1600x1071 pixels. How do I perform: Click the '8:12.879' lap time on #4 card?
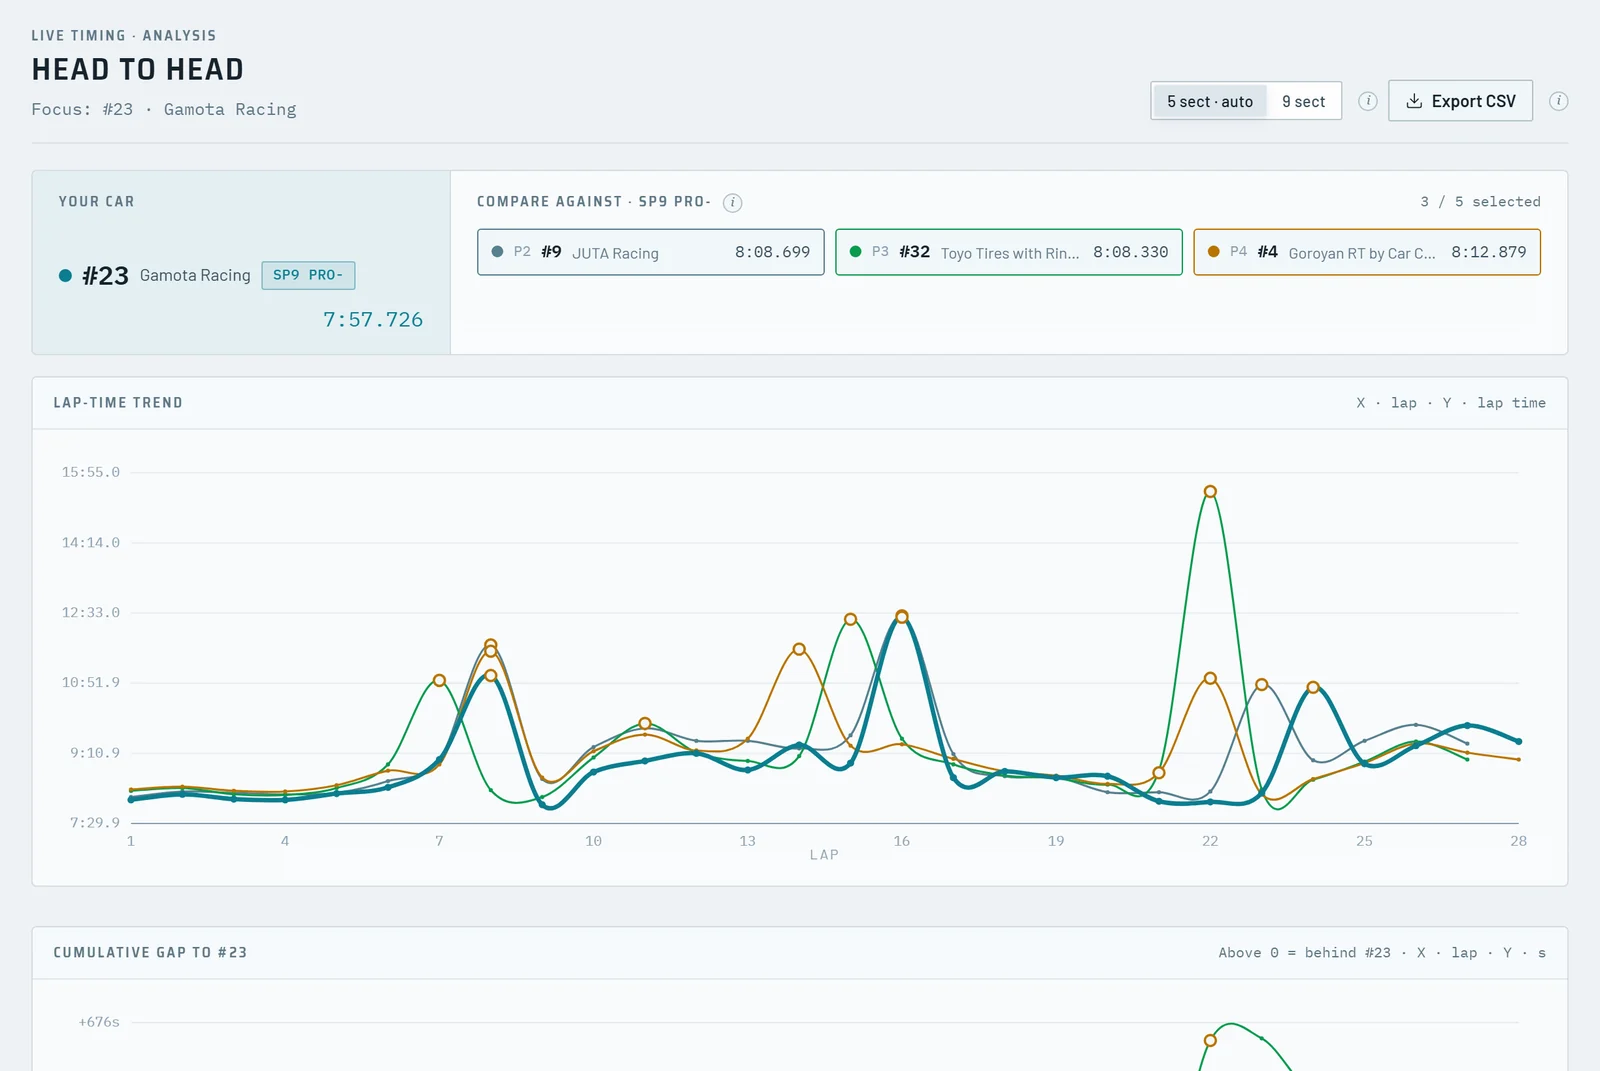[x=1488, y=252]
